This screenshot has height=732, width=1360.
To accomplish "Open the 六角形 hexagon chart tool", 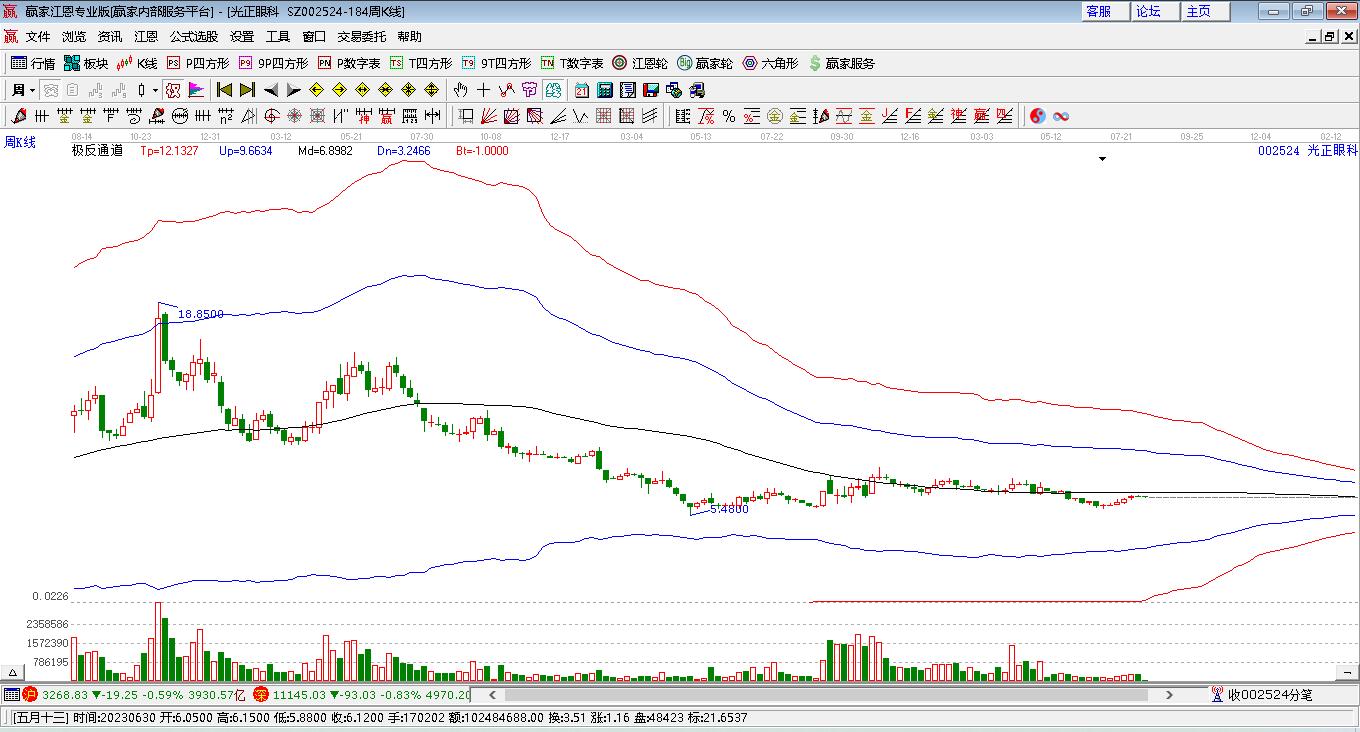I will [x=770, y=63].
